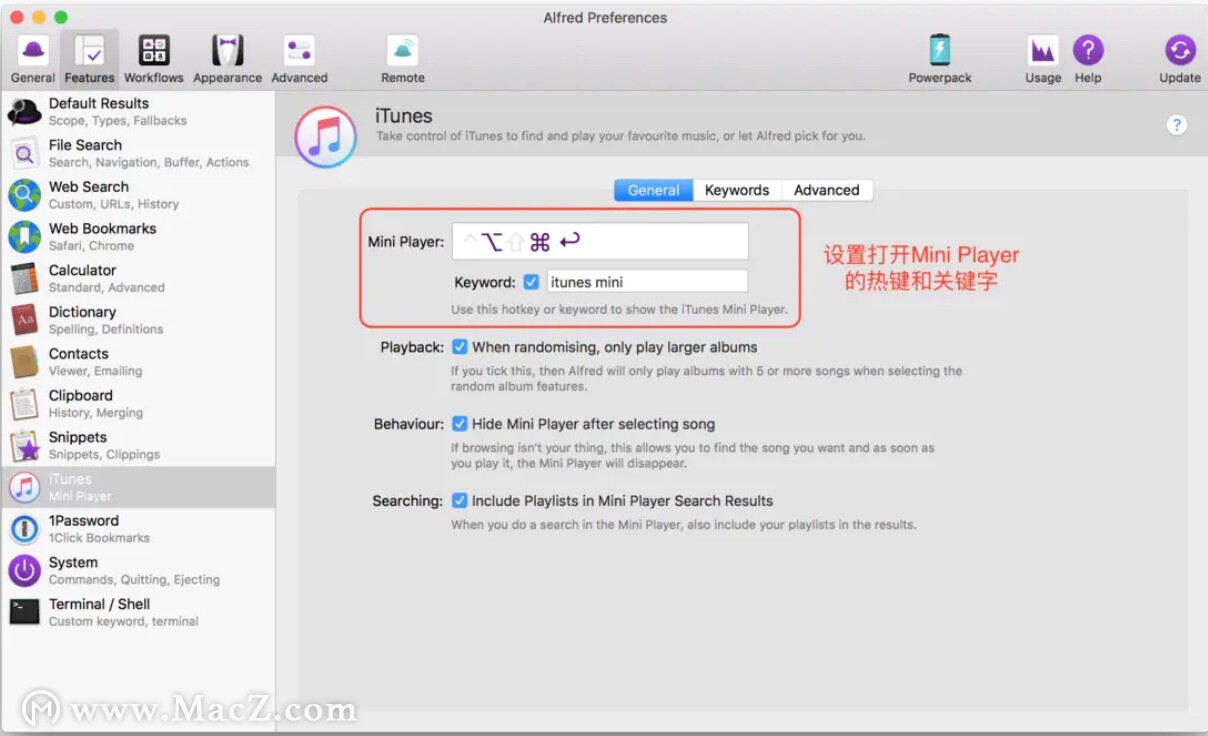Select Clipboard icon in sidebar
This screenshot has height=736, width=1208.
(x=25, y=404)
